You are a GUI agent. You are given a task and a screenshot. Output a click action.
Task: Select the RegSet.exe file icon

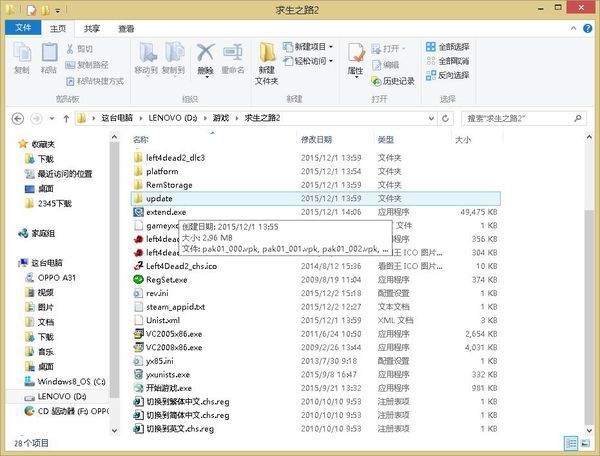click(x=138, y=280)
